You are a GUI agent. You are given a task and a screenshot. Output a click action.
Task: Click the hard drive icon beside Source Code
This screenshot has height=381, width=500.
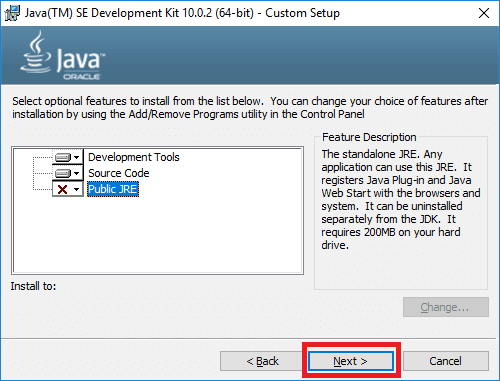[63, 173]
